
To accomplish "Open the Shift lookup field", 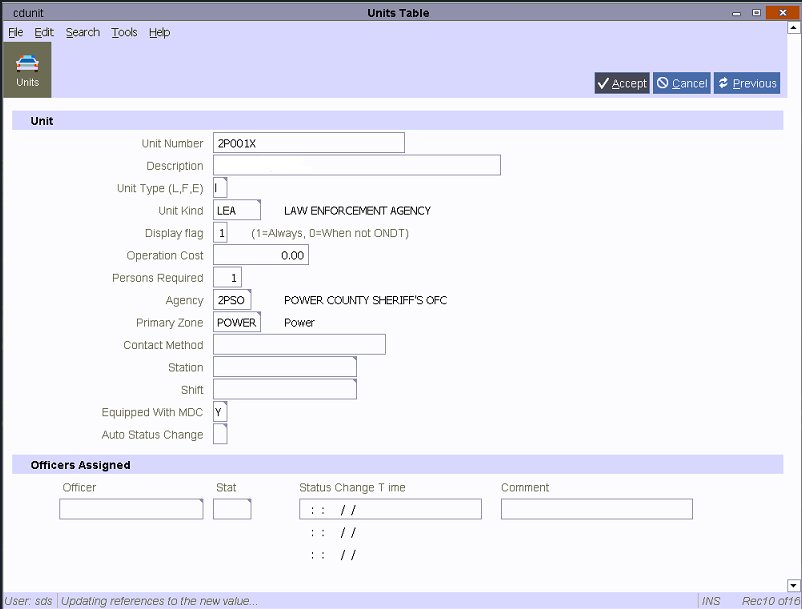I will pyautogui.click(x=285, y=390).
